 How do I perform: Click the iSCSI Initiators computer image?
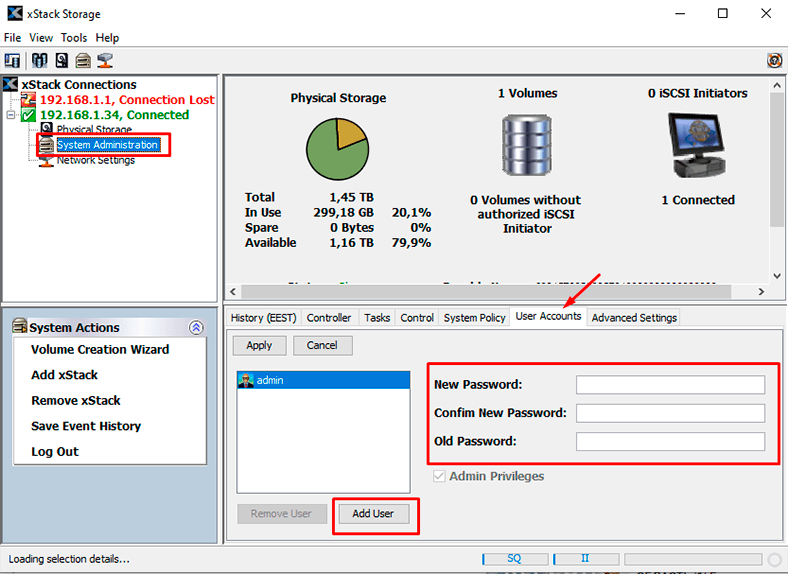coord(698,145)
